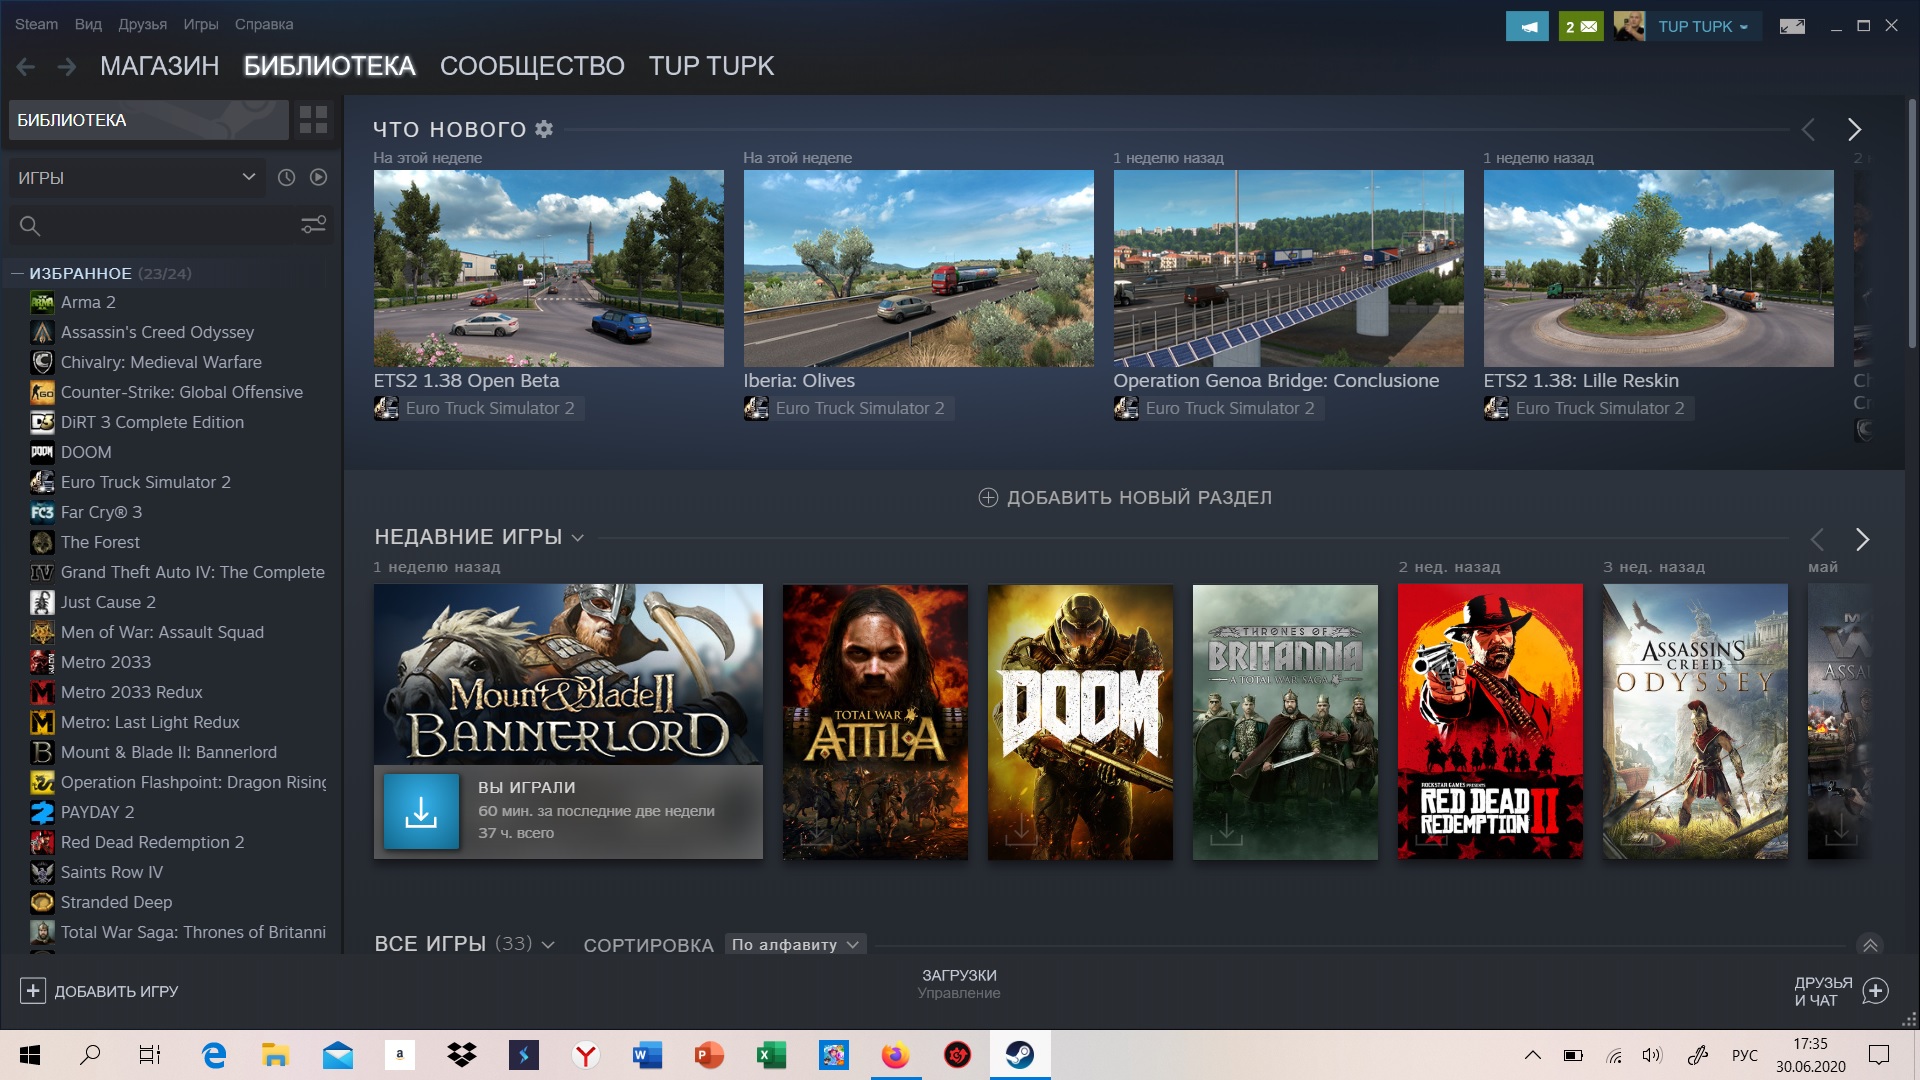The height and width of the screenshot is (1080, 1920).
Task: Select Counter-Strike: Global Offensive in sidebar
Action: (181, 392)
